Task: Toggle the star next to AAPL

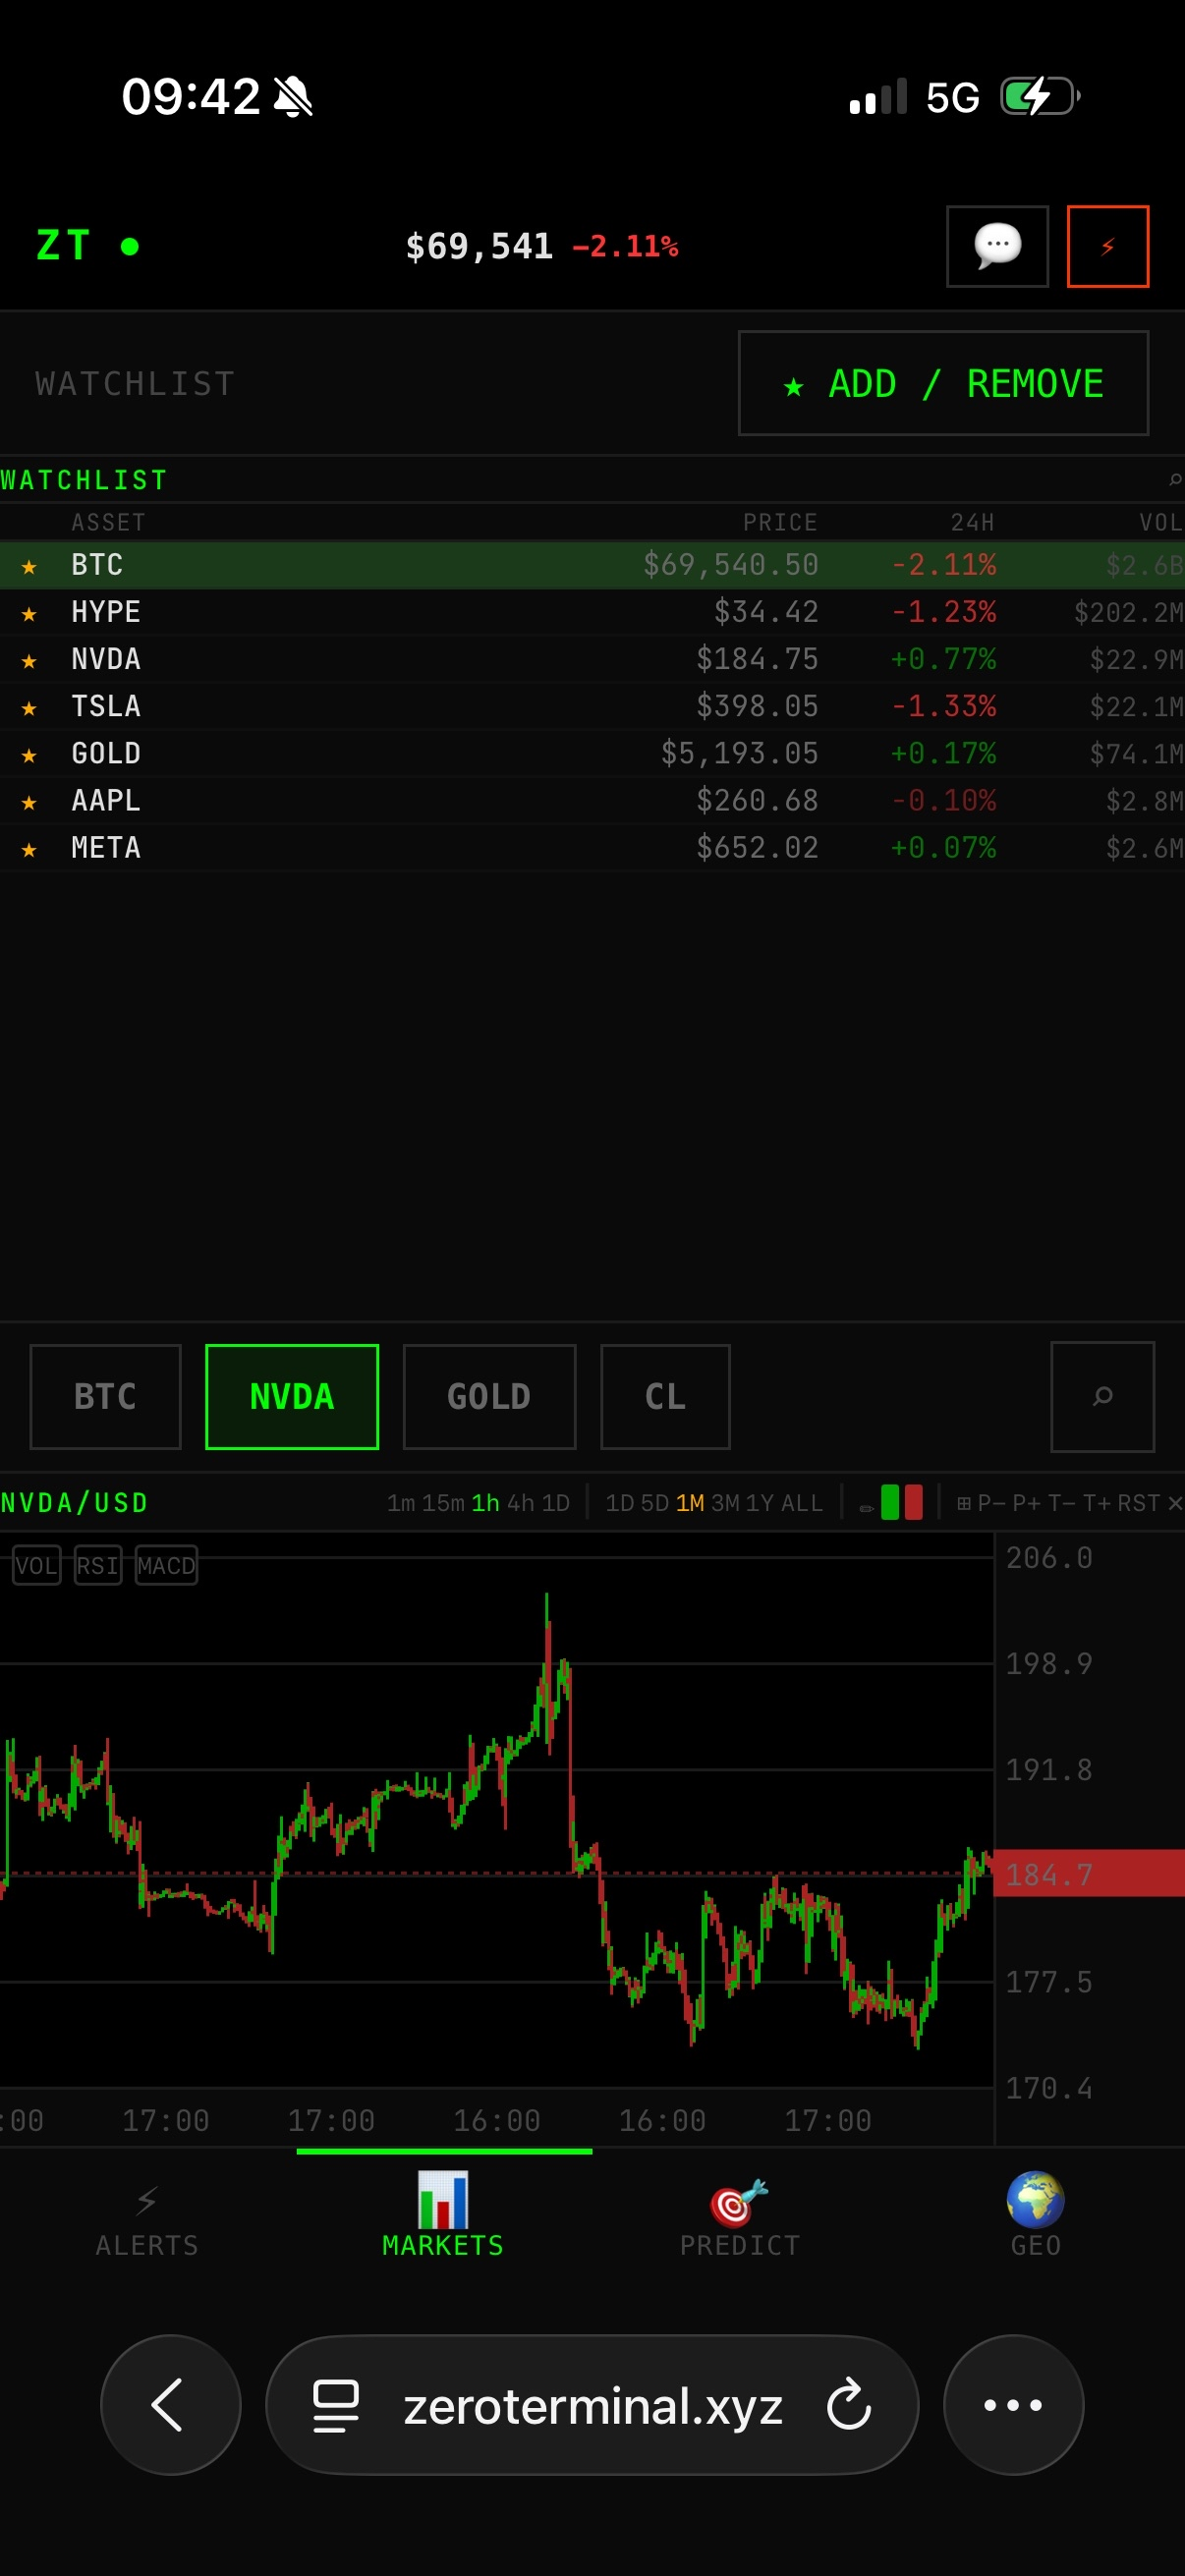Action: [29, 801]
